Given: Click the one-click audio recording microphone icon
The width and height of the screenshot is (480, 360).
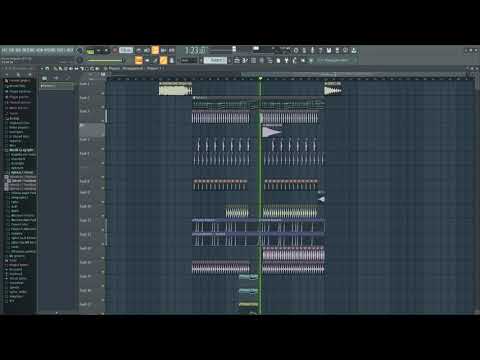Looking at the screenshot, I should (312, 51).
